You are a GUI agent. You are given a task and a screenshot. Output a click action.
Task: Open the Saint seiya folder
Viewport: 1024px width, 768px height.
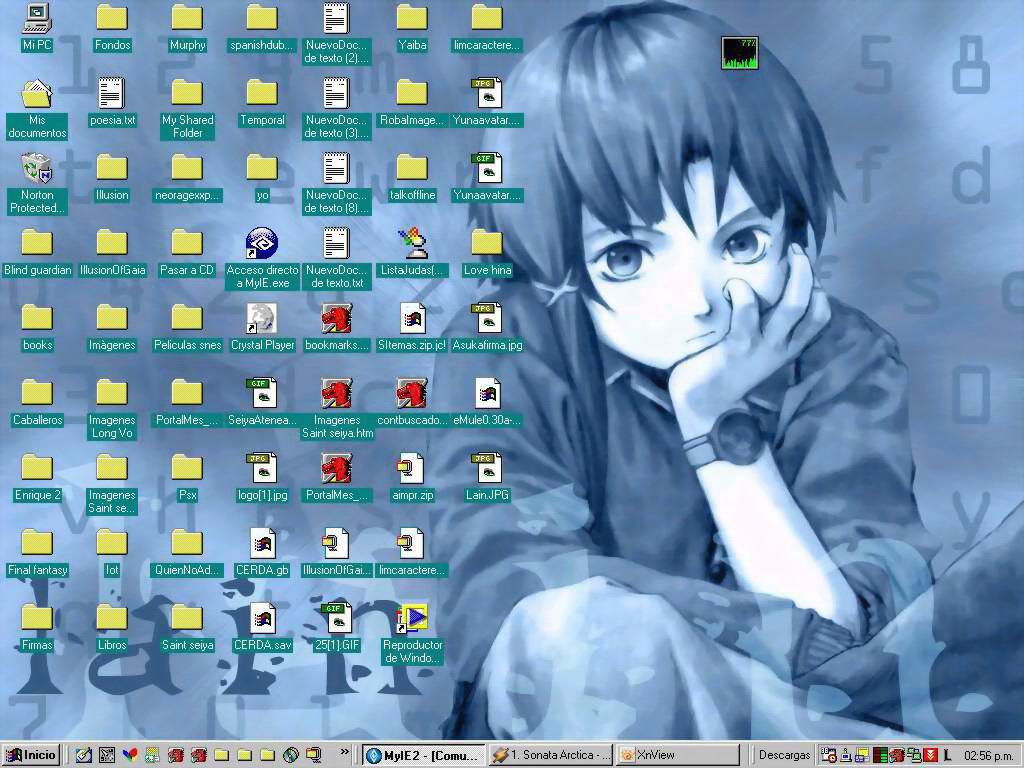[x=187, y=619]
